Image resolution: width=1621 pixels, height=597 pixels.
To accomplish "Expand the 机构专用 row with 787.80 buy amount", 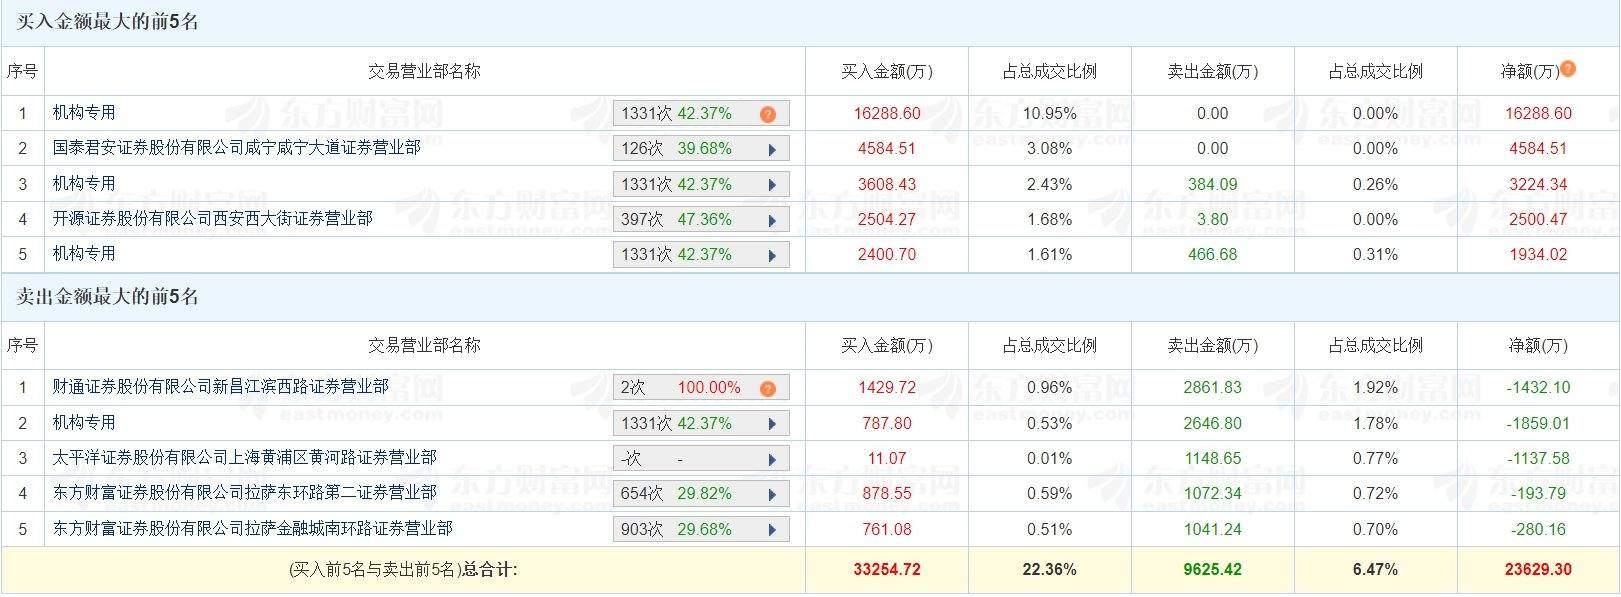I will (x=772, y=424).
